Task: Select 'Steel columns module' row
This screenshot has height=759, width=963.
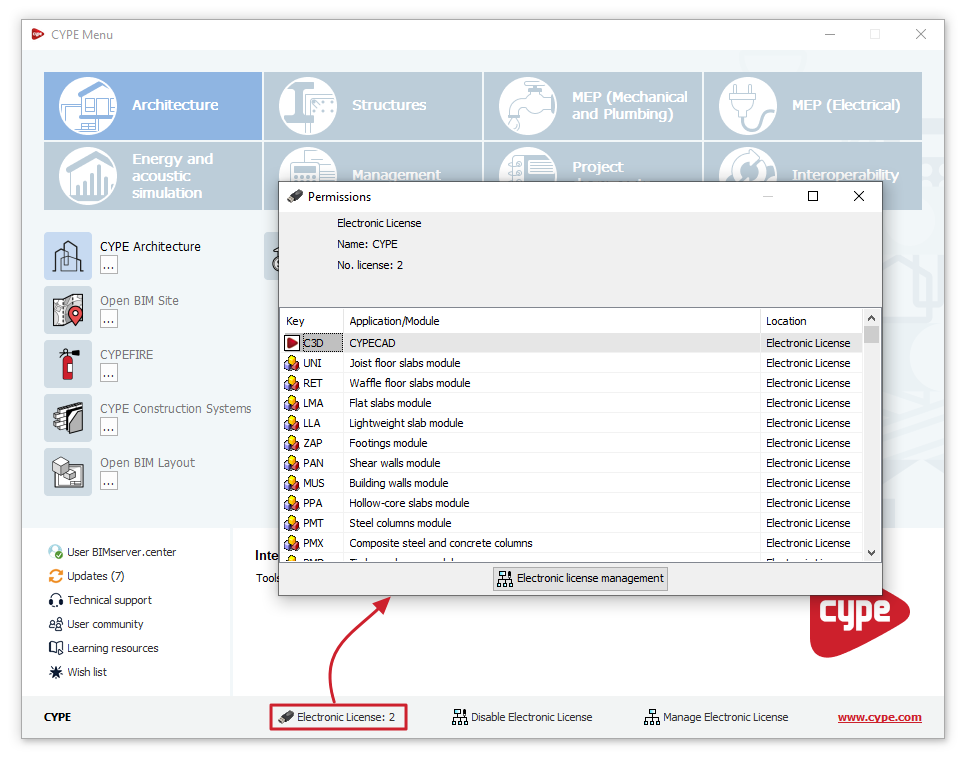Action: pyautogui.click(x=571, y=523)
